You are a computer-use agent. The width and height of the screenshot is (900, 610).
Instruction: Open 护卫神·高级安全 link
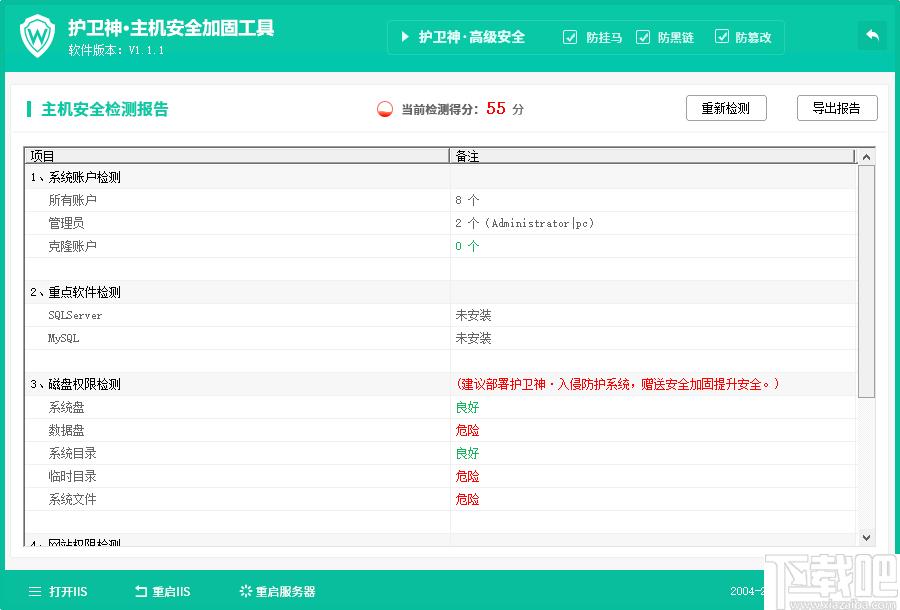472,37
